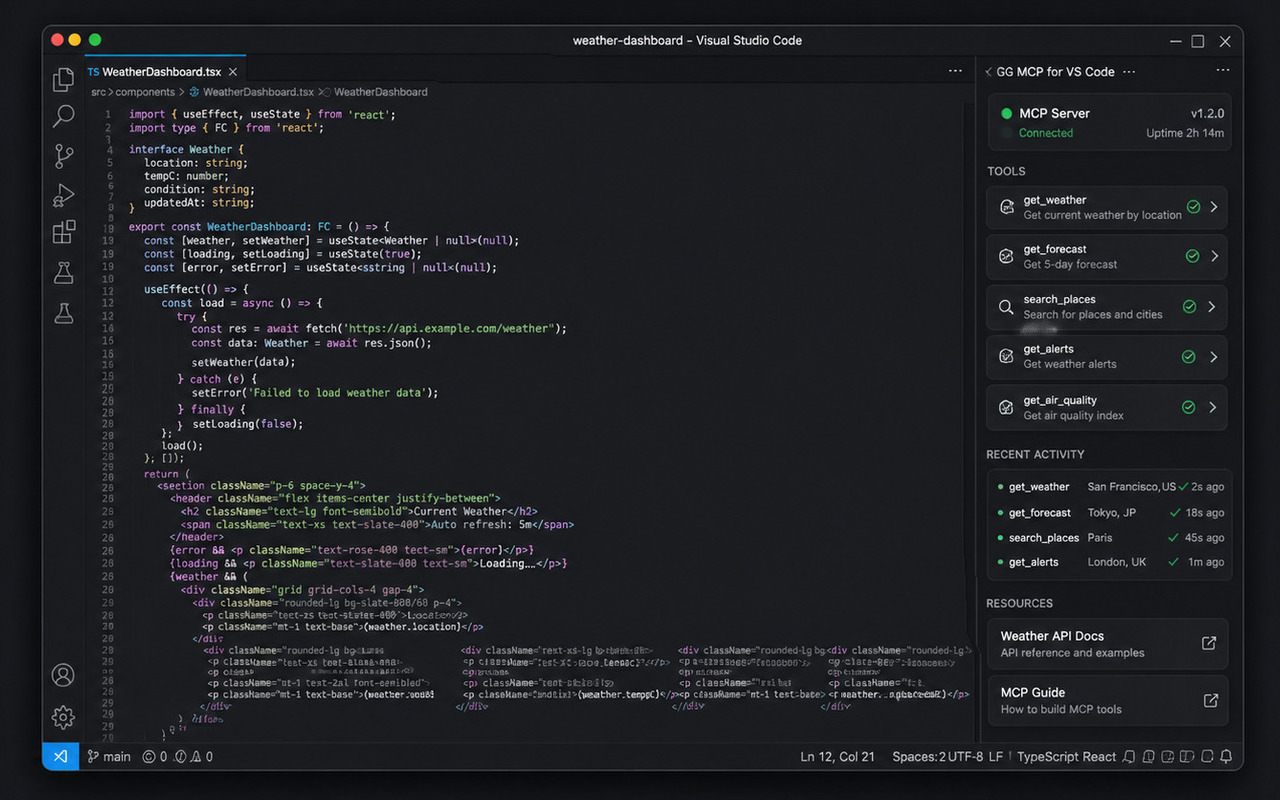Open the Search magnifier in activity bar
Screen dimensions: 1280x800
(x=64, y=117)
